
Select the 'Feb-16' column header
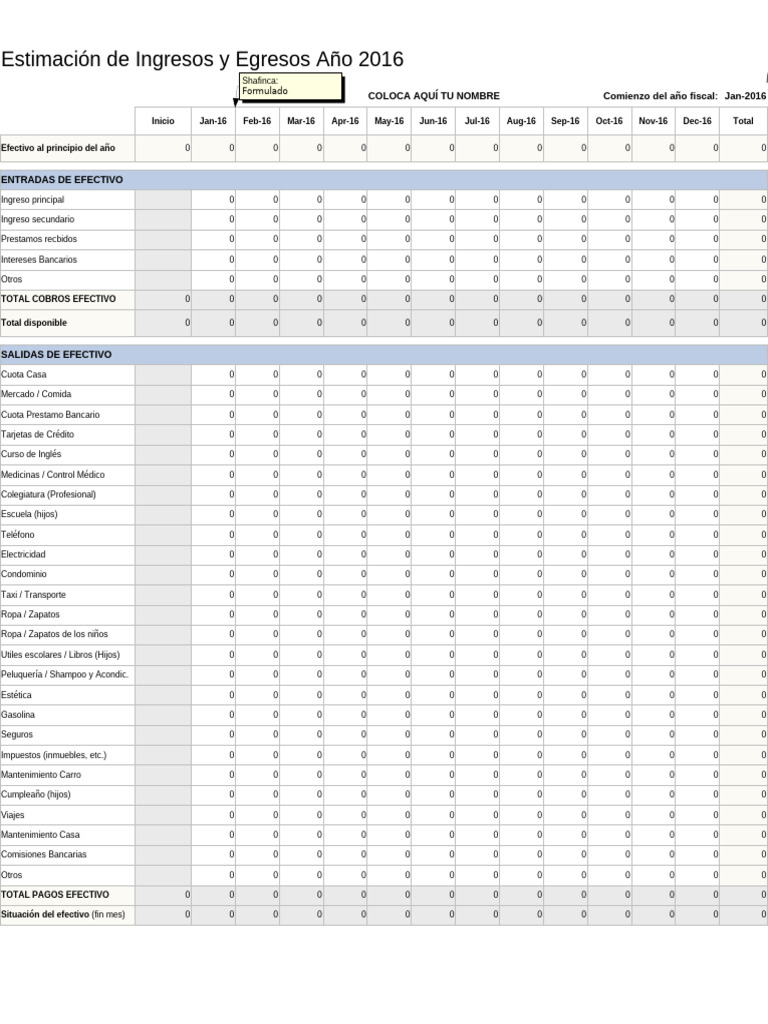coord(257,121)
